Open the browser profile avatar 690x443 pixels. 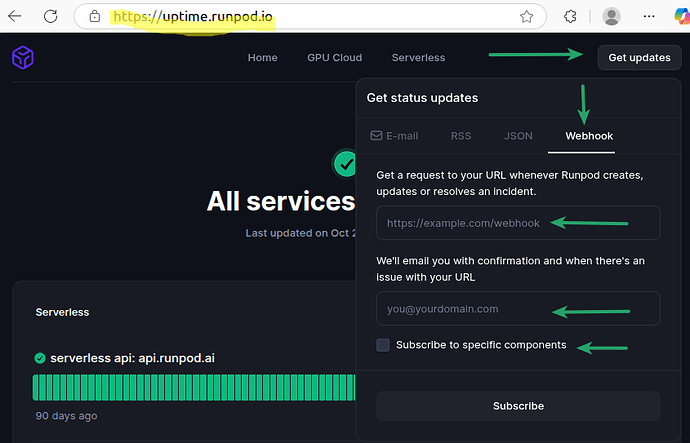612,17
